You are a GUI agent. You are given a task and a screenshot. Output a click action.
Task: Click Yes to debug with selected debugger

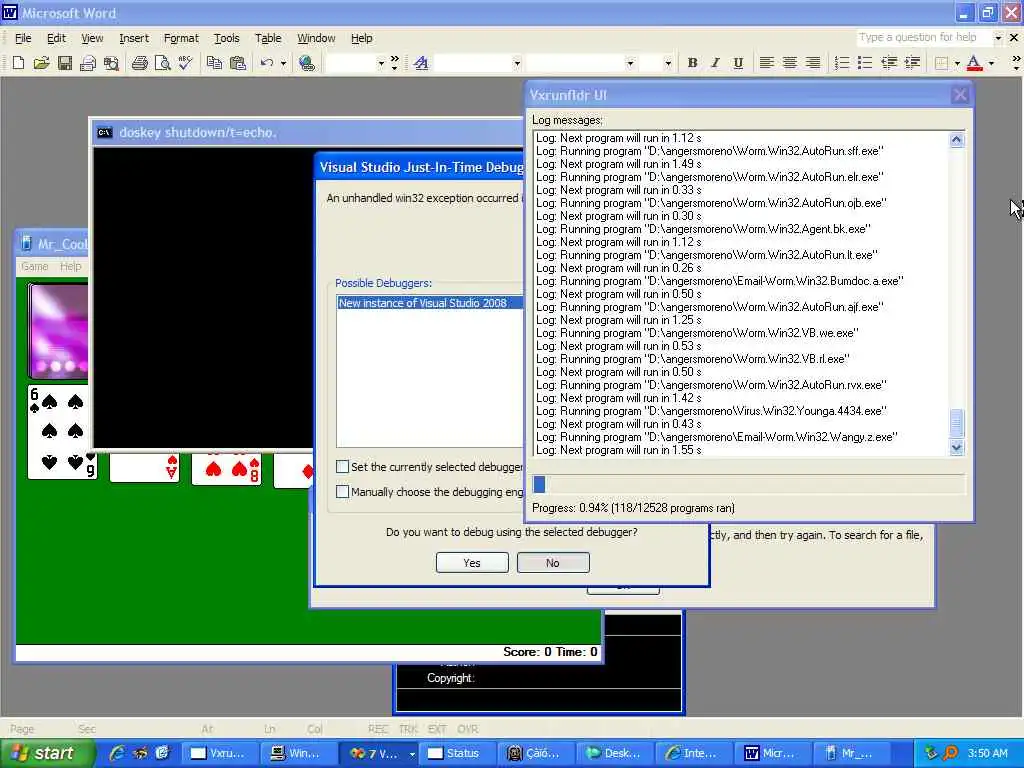tap(472, 562)
